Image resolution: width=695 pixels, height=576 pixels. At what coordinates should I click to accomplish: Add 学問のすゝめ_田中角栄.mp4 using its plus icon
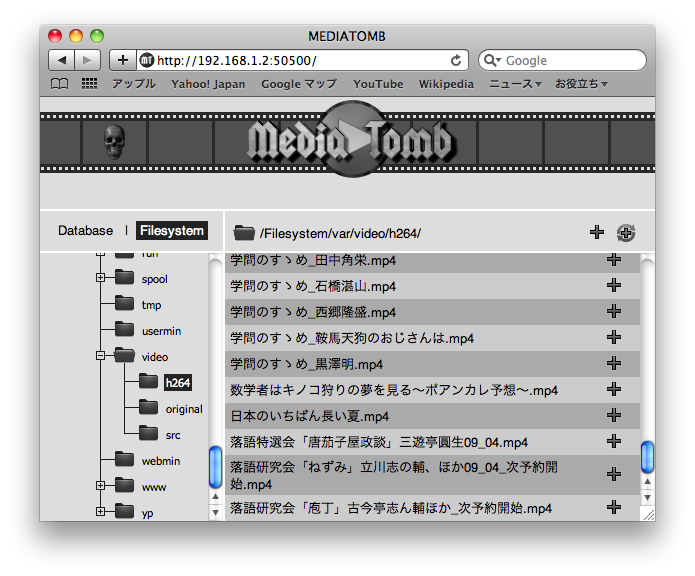614,260
